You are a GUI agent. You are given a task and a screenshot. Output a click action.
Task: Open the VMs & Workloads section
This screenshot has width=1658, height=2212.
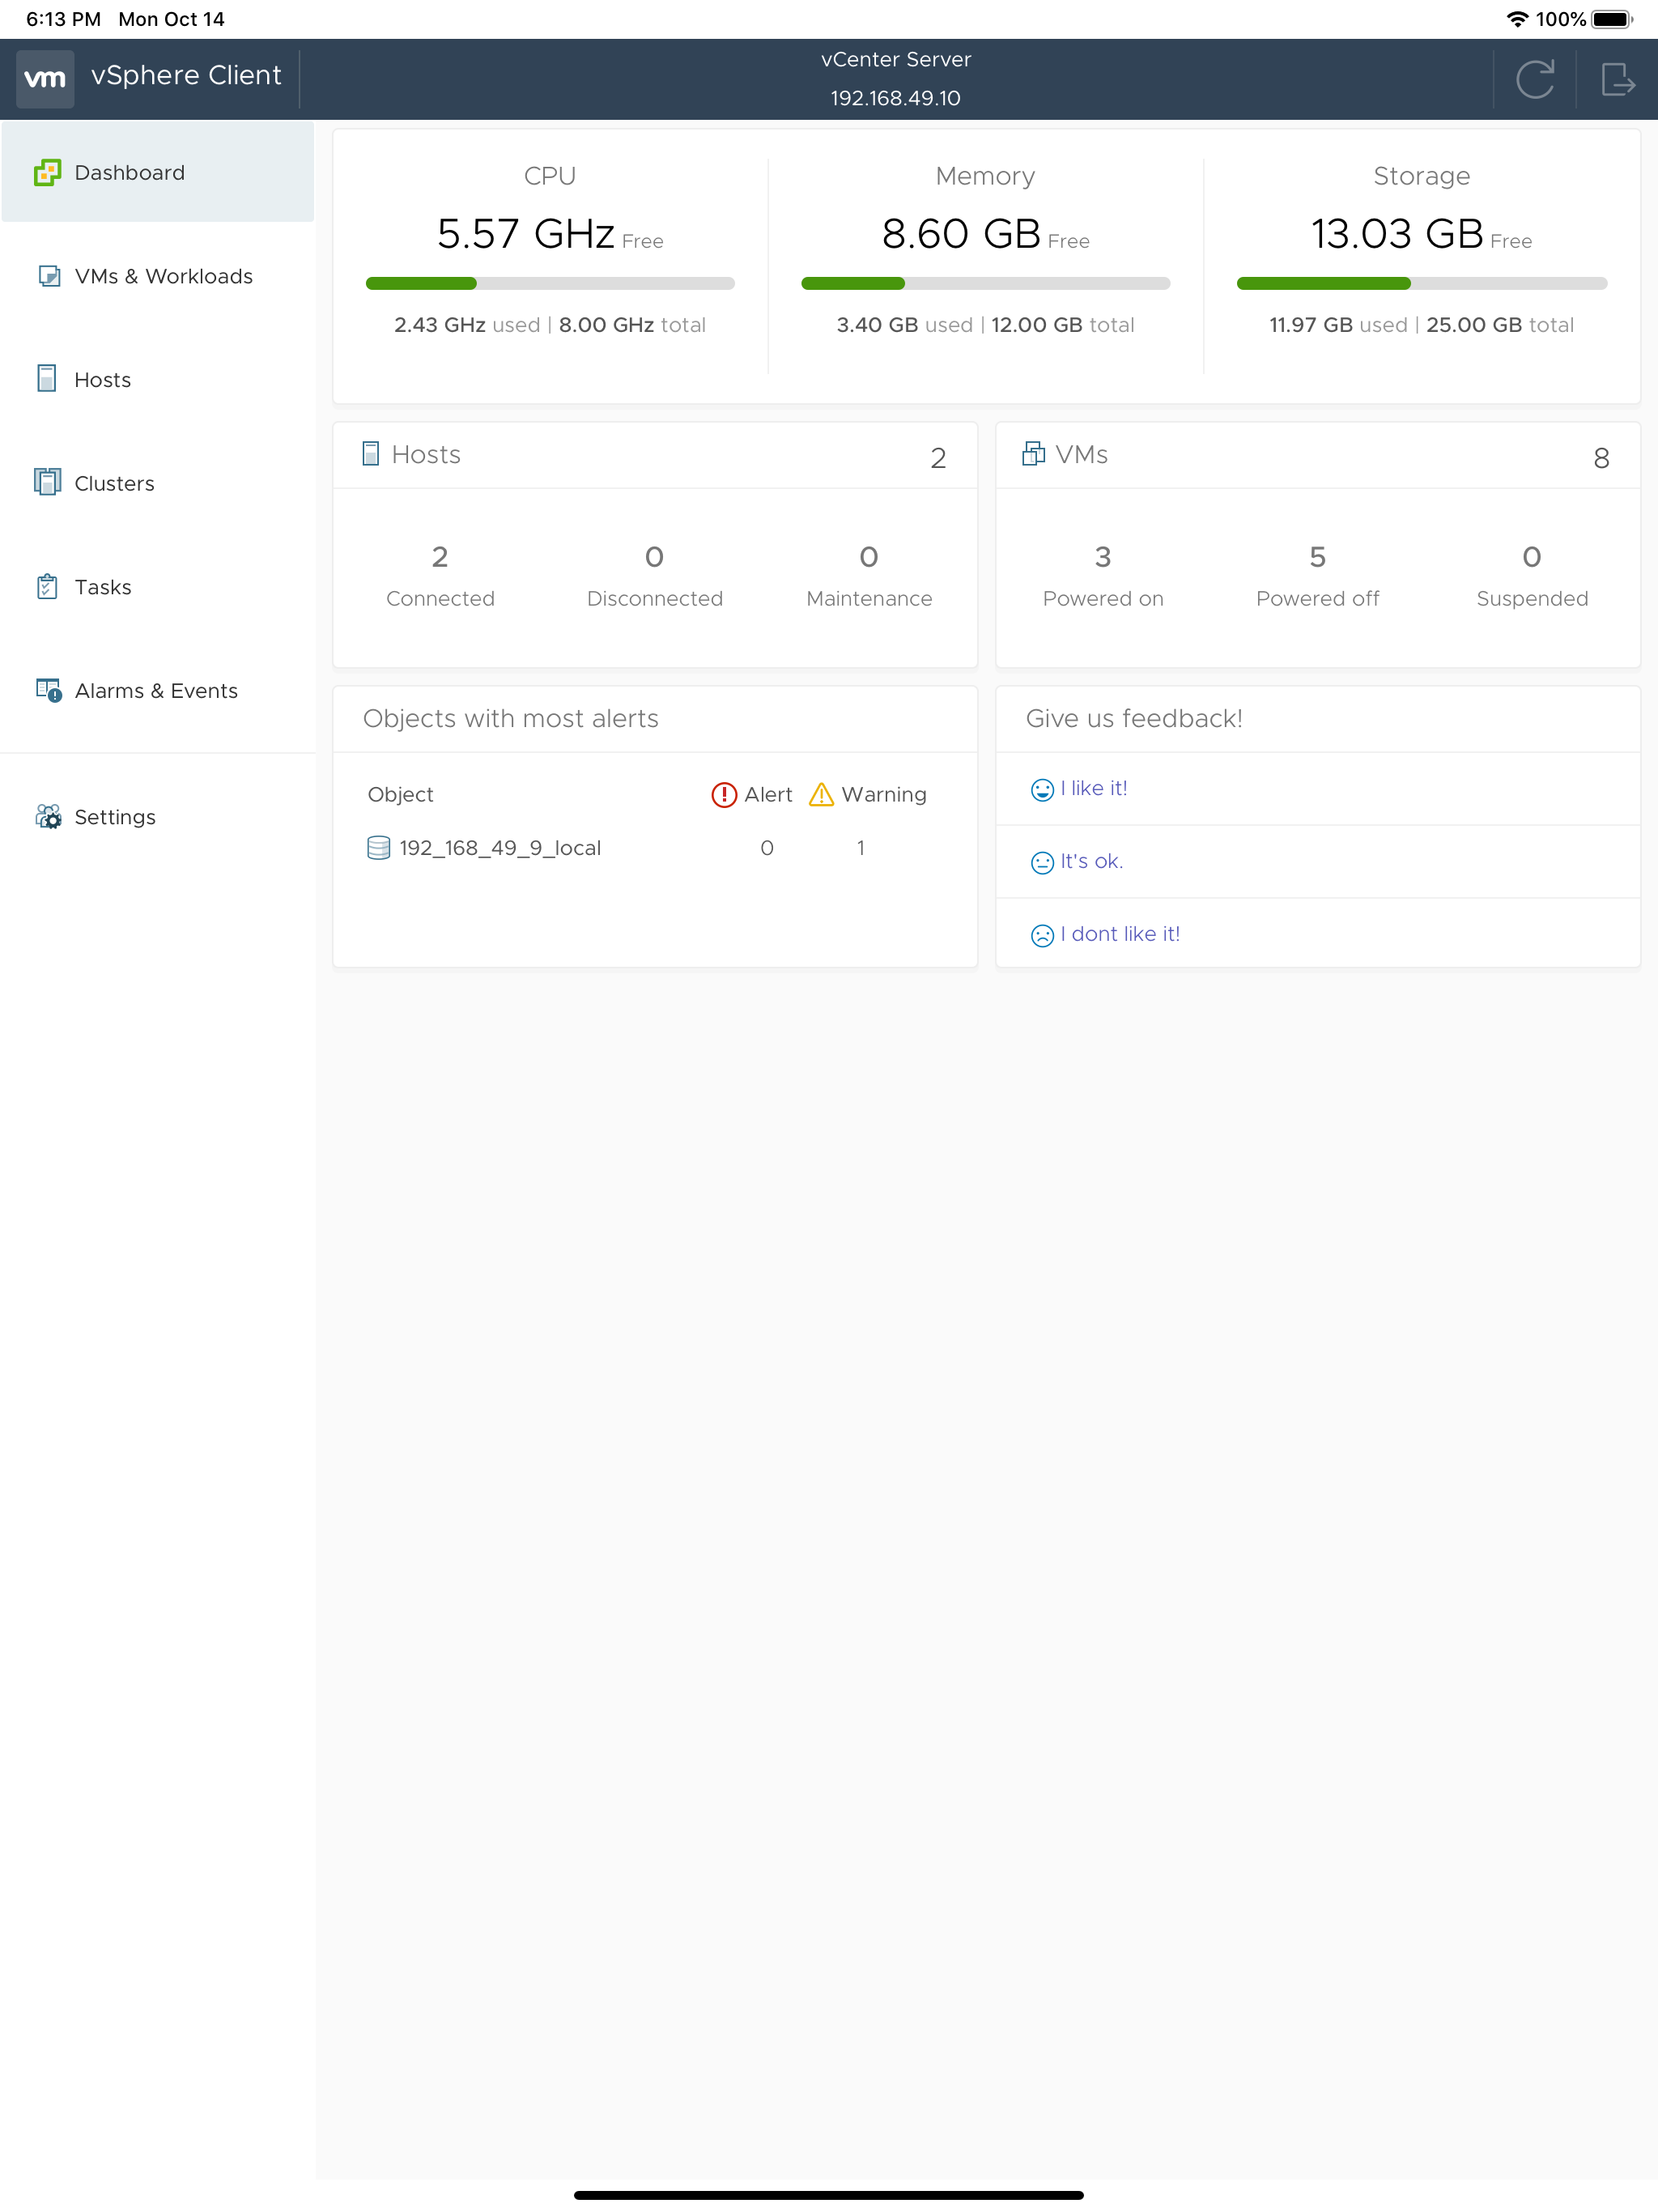163,276
